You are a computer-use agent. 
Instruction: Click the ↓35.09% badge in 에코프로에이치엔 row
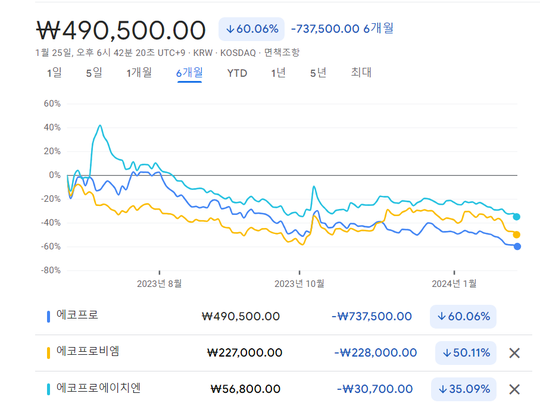click(x=464, y=389)
